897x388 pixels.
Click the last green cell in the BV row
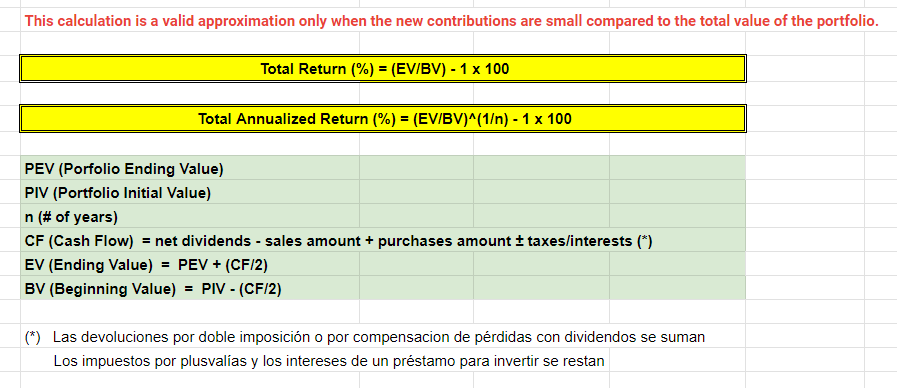point(677,289)
